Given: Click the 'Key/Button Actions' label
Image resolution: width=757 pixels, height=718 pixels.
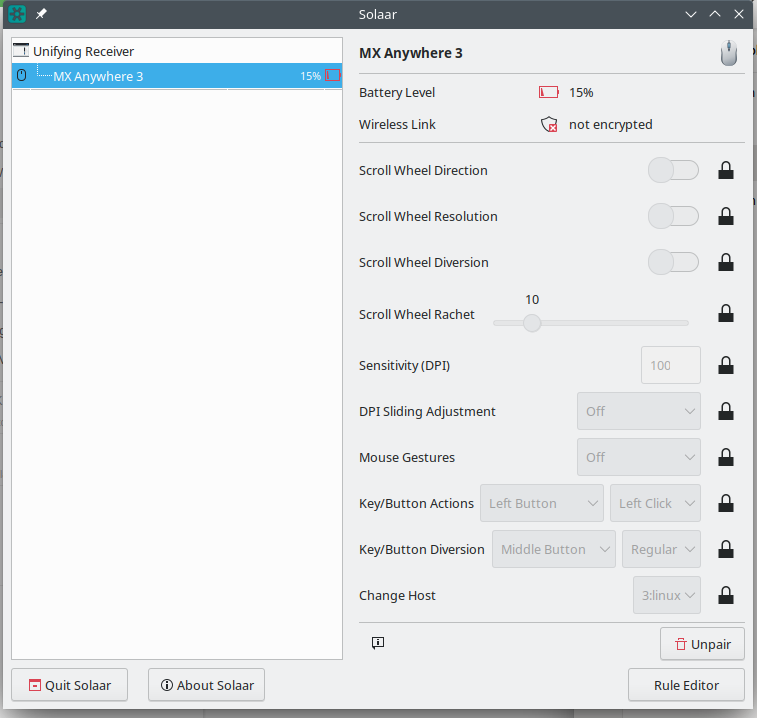Looking at the screenshot, I should (416, 503).
